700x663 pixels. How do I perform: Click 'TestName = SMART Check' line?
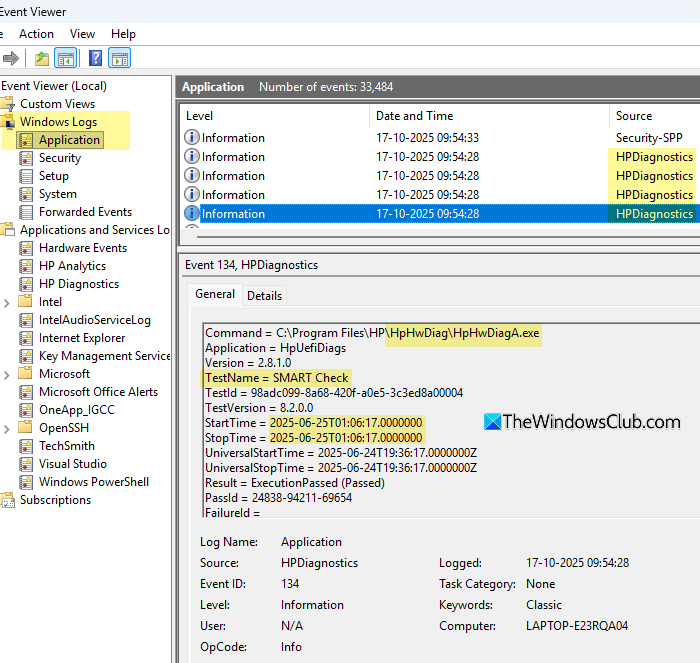pyautogui.click(x=276, y=378)
